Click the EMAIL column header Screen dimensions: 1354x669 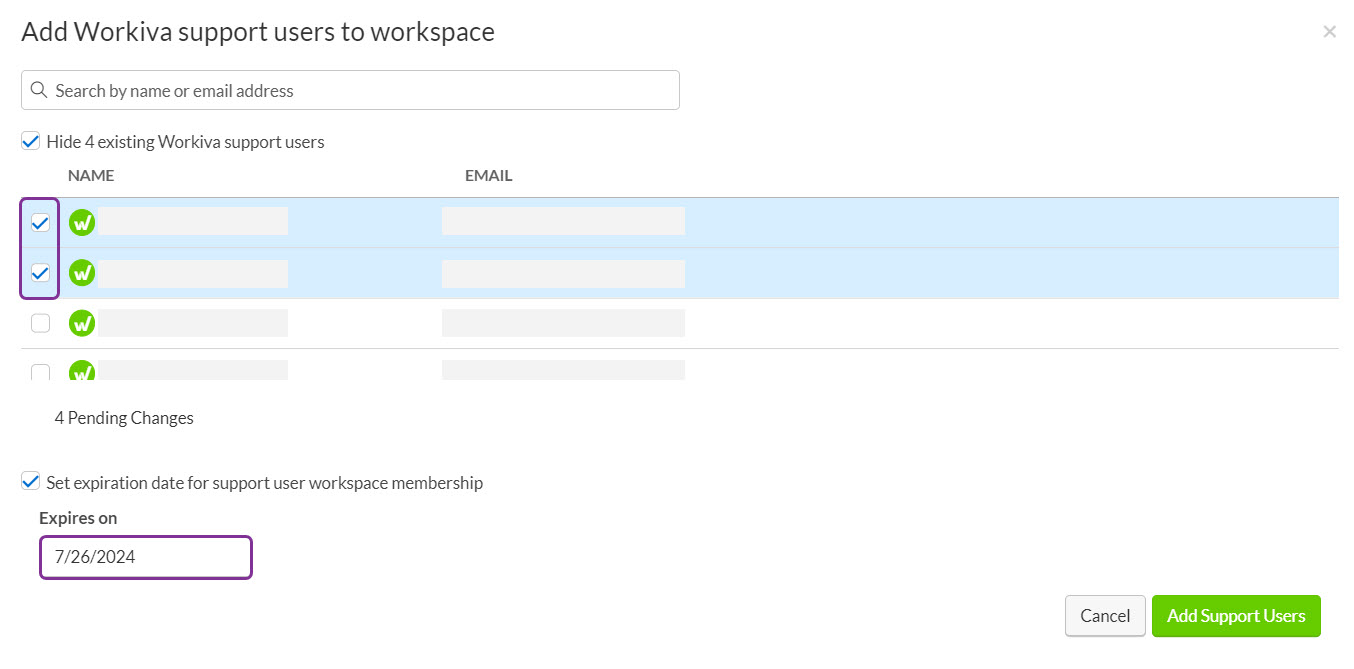pyautogui.click(x=488, y=175)
